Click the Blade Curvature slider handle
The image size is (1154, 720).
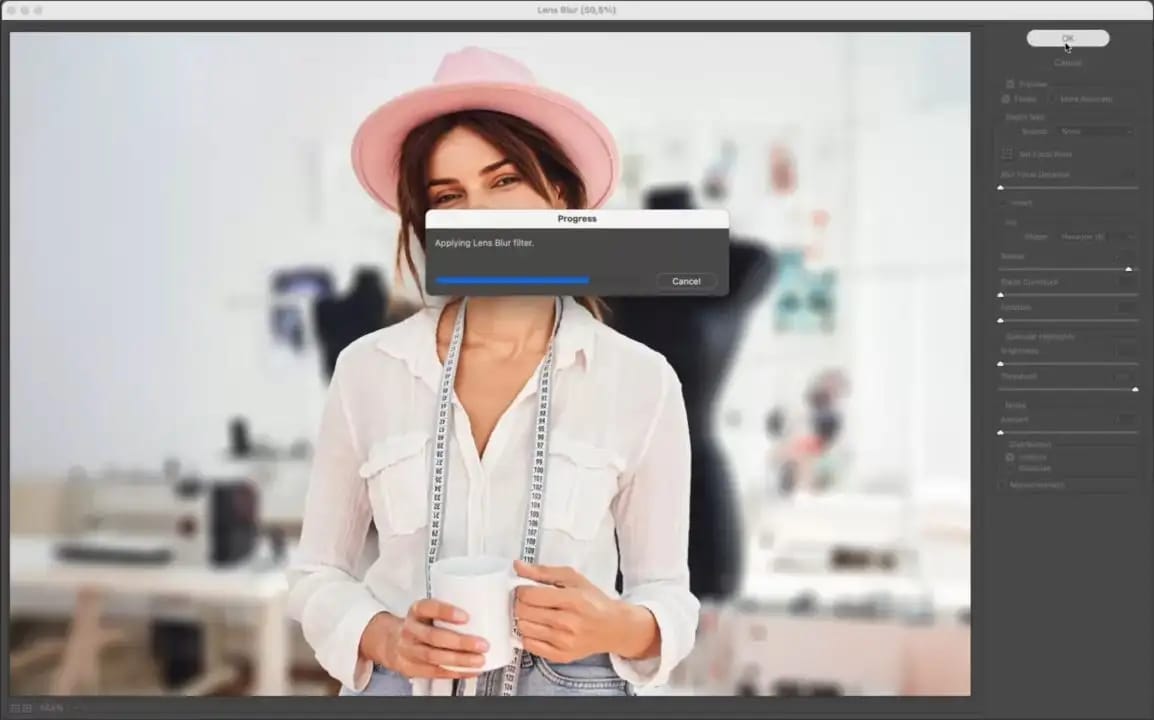pyautogui.click(x=1000, y=294)
